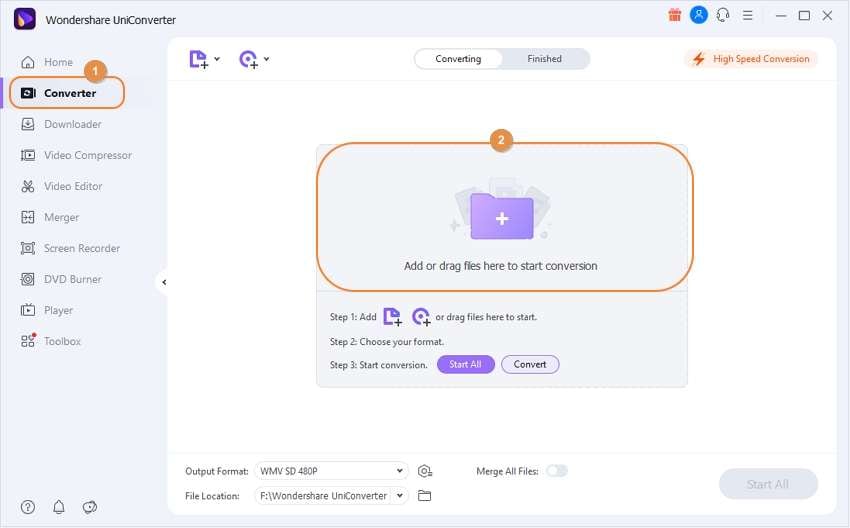Open the help question mark icon
This screenshot has width=850, height=528.
point(28,507)
